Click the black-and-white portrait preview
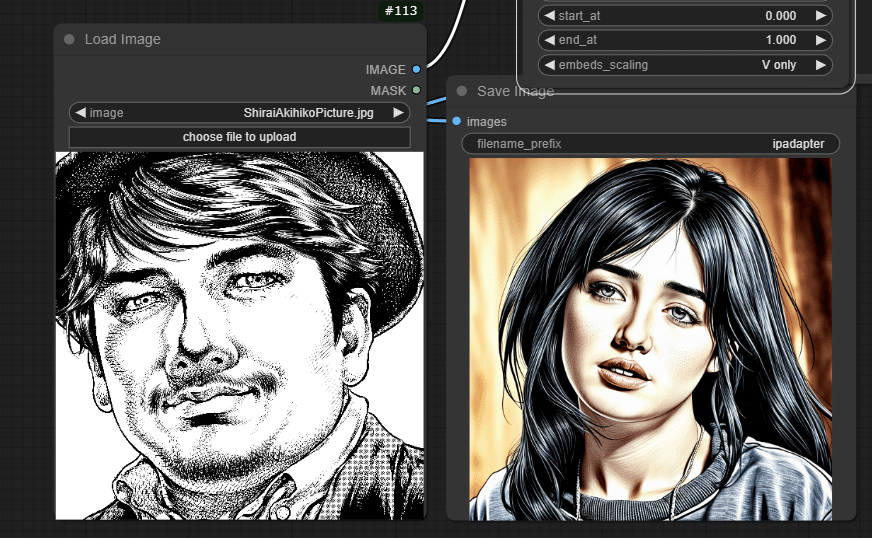Screen dimensions: 872x538 (240, 335)
